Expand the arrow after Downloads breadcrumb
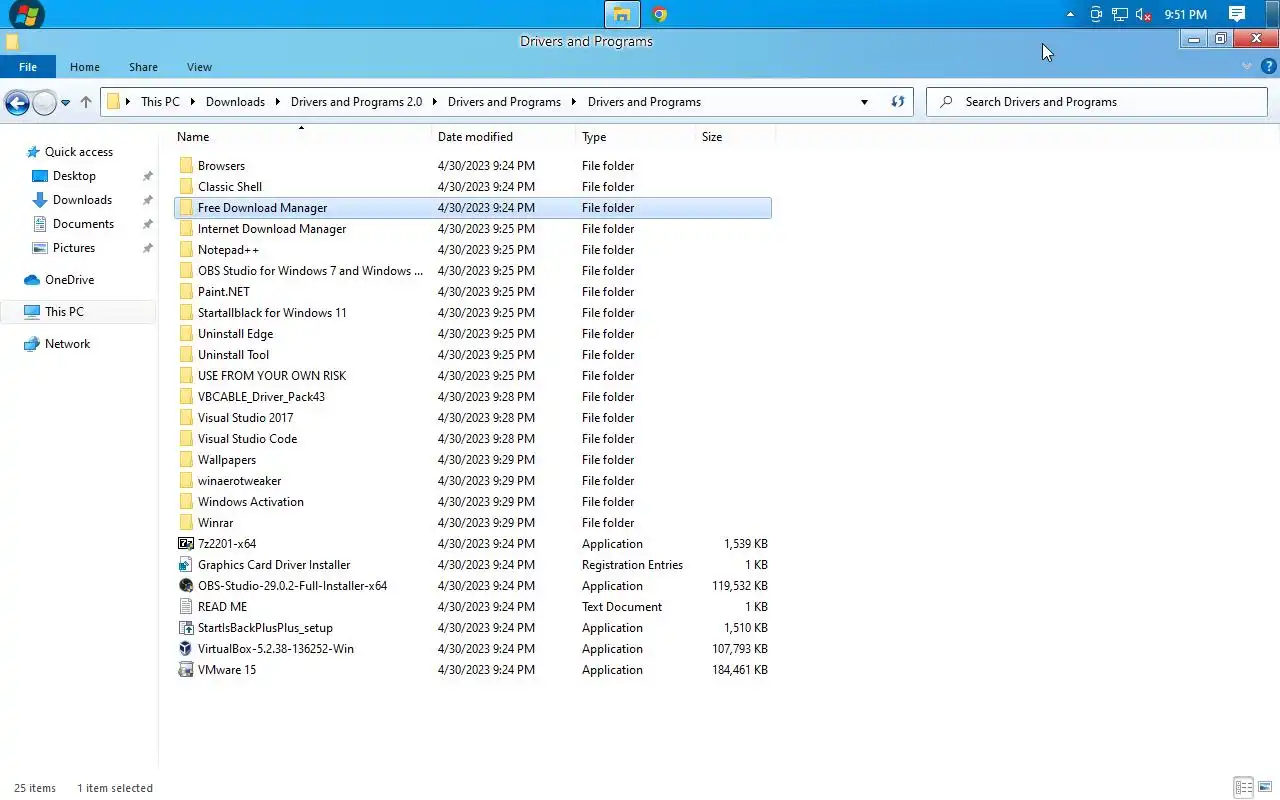 point(278,102)
